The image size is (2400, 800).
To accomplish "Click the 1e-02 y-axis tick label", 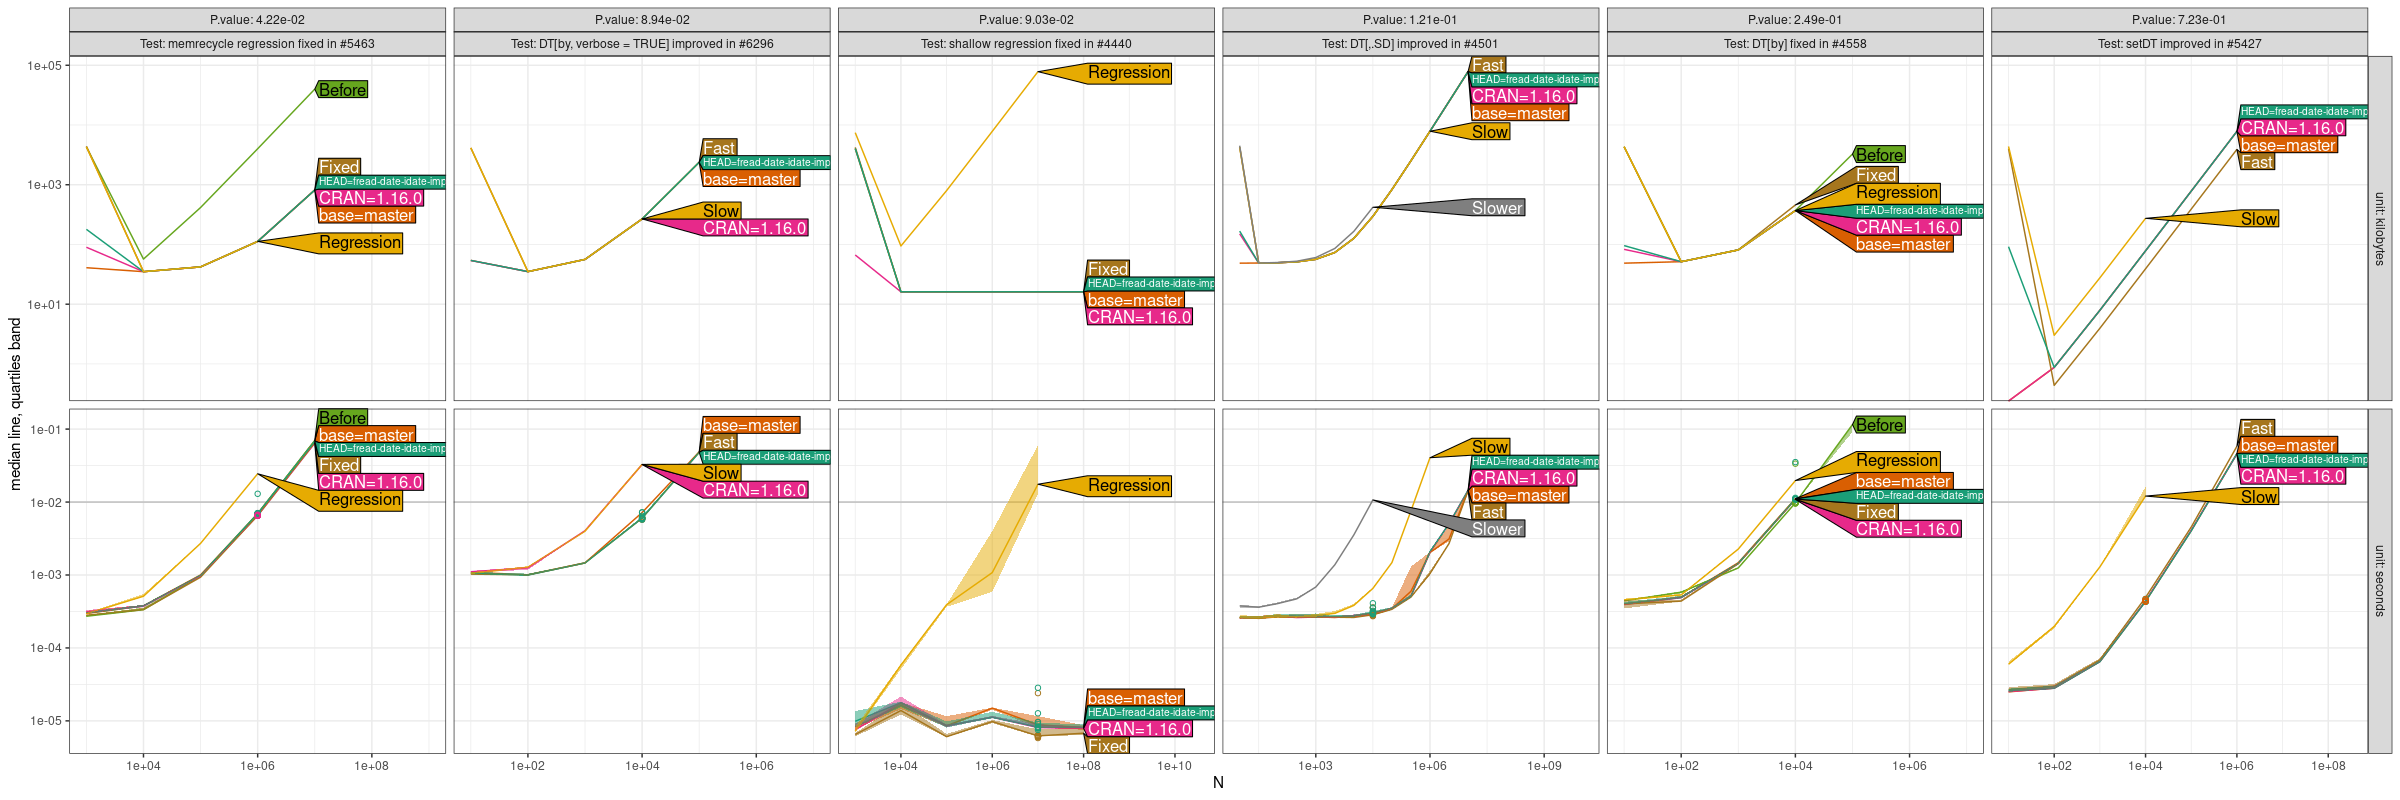I will pos(46,503).
